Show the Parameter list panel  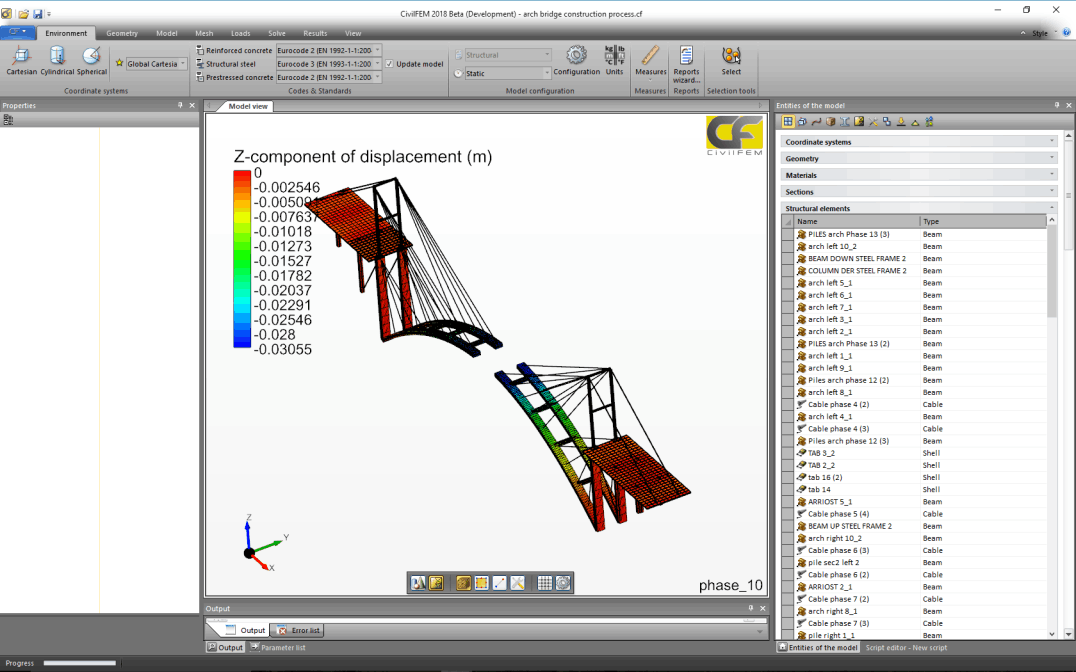279,648
